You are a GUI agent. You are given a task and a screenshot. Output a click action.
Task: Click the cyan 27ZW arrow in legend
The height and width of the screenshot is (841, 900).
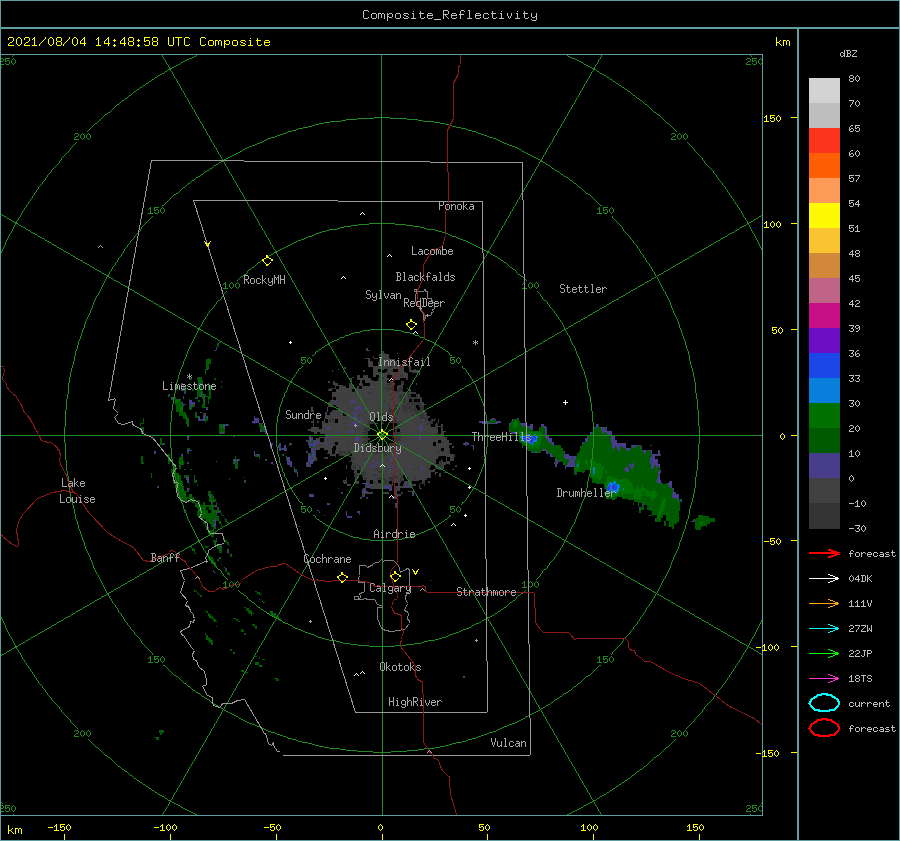[824, 629]
